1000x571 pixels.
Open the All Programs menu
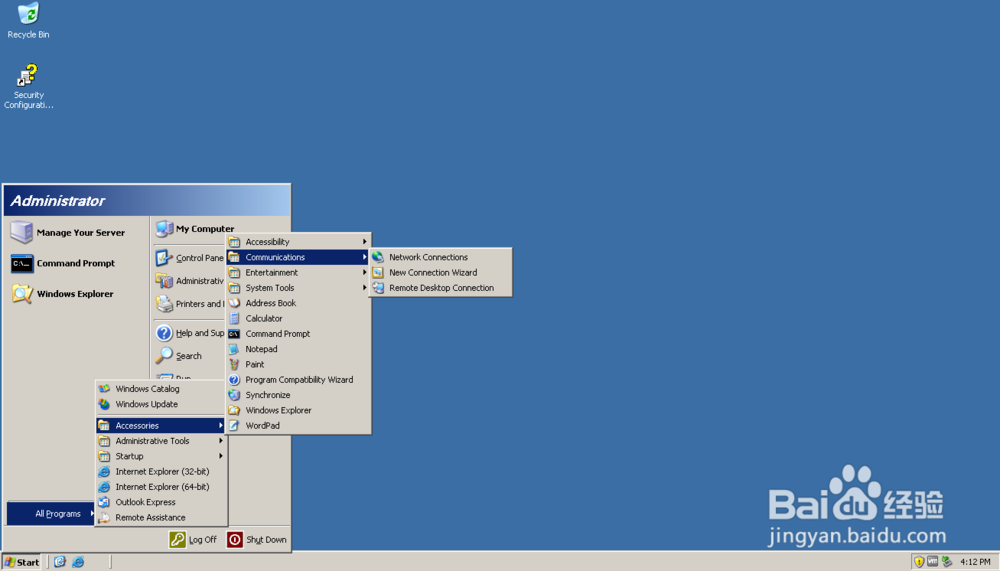pos(51,514)
